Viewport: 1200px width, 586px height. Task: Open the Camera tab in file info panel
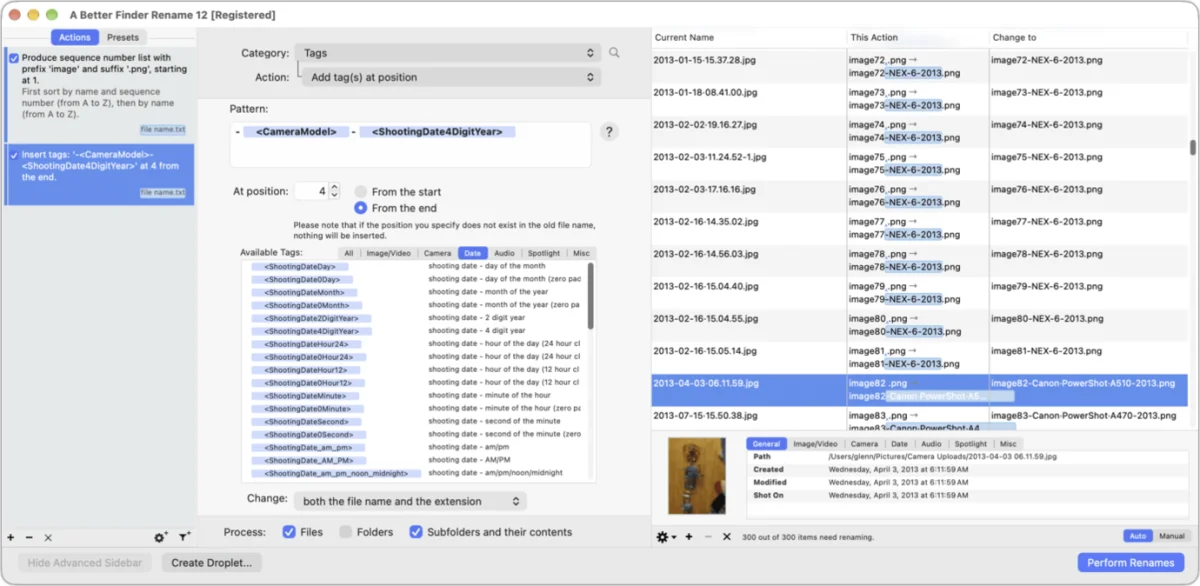pyautogui.click(x=864, y=443)
